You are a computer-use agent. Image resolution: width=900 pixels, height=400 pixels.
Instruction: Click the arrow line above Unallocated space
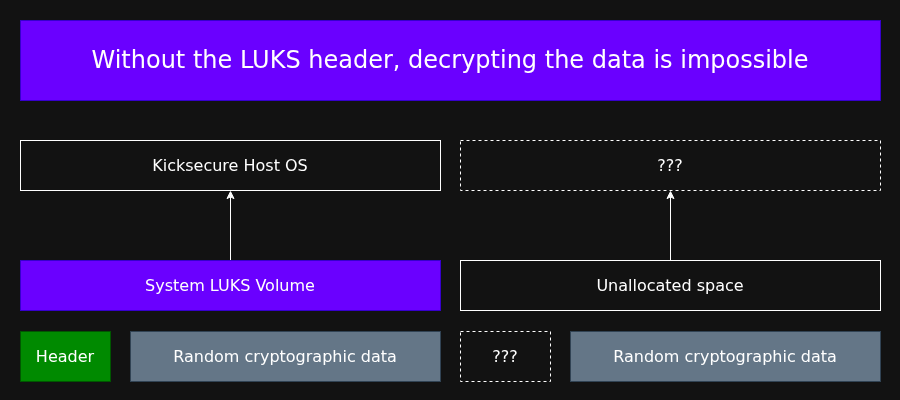point(670,230)
